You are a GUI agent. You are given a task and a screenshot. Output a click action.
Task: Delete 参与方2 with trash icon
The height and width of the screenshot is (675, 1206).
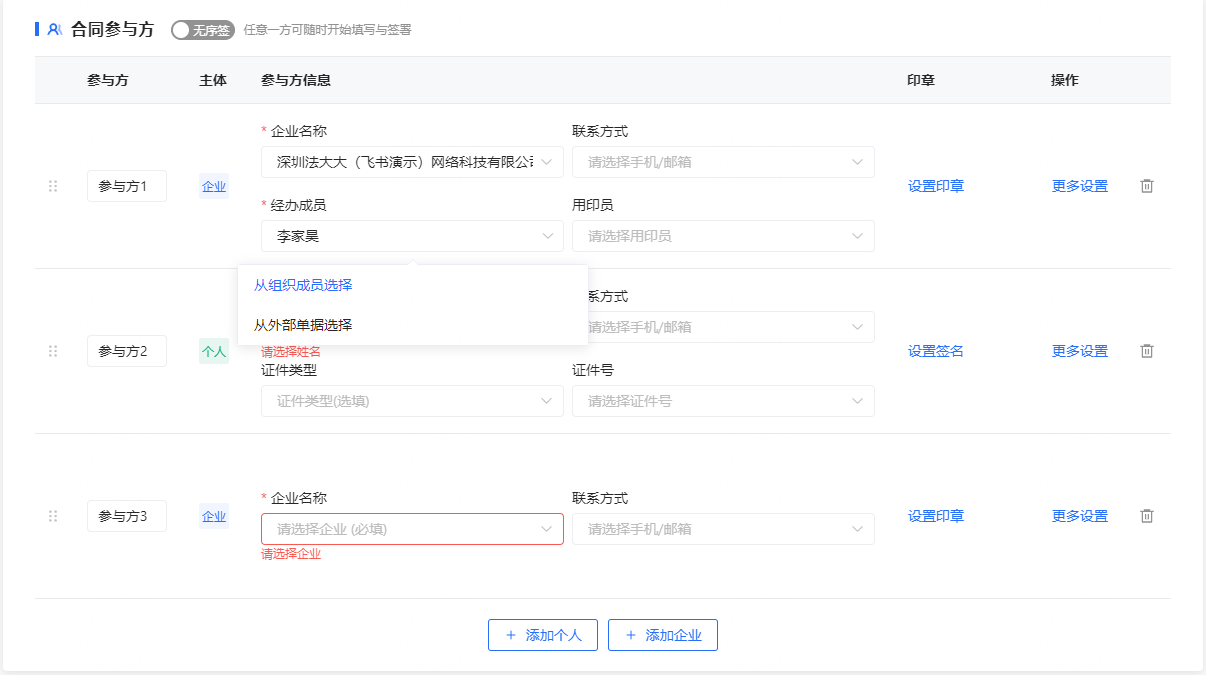point(1147,351)
